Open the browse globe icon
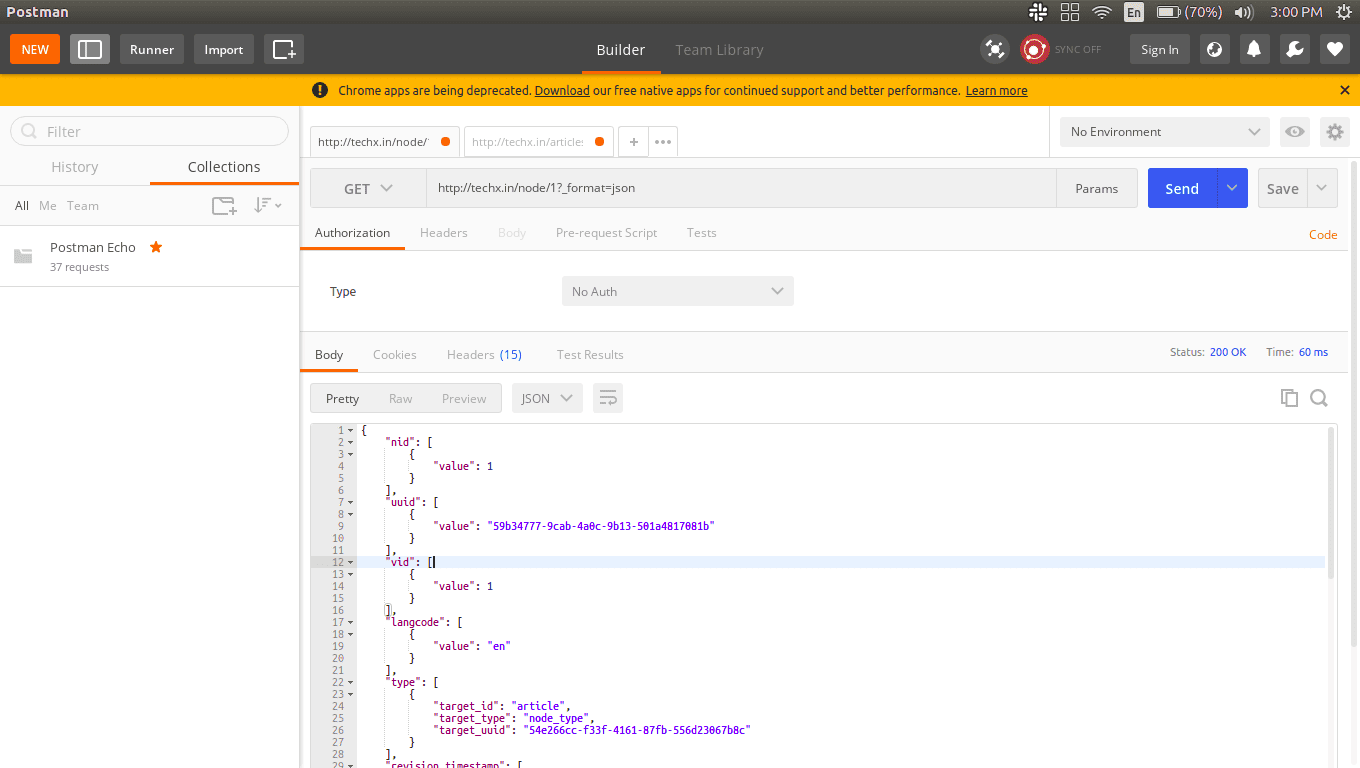This screenshot has width=1360, height=768. click(1214, 49)
